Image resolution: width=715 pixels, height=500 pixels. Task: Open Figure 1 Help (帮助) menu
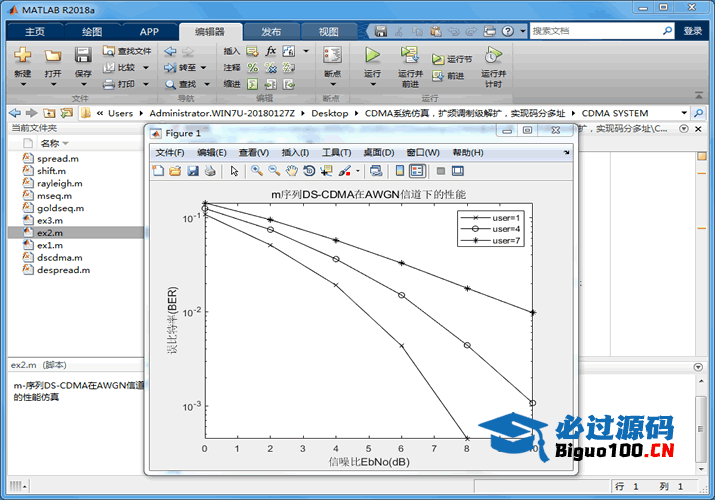pos(468,153)
